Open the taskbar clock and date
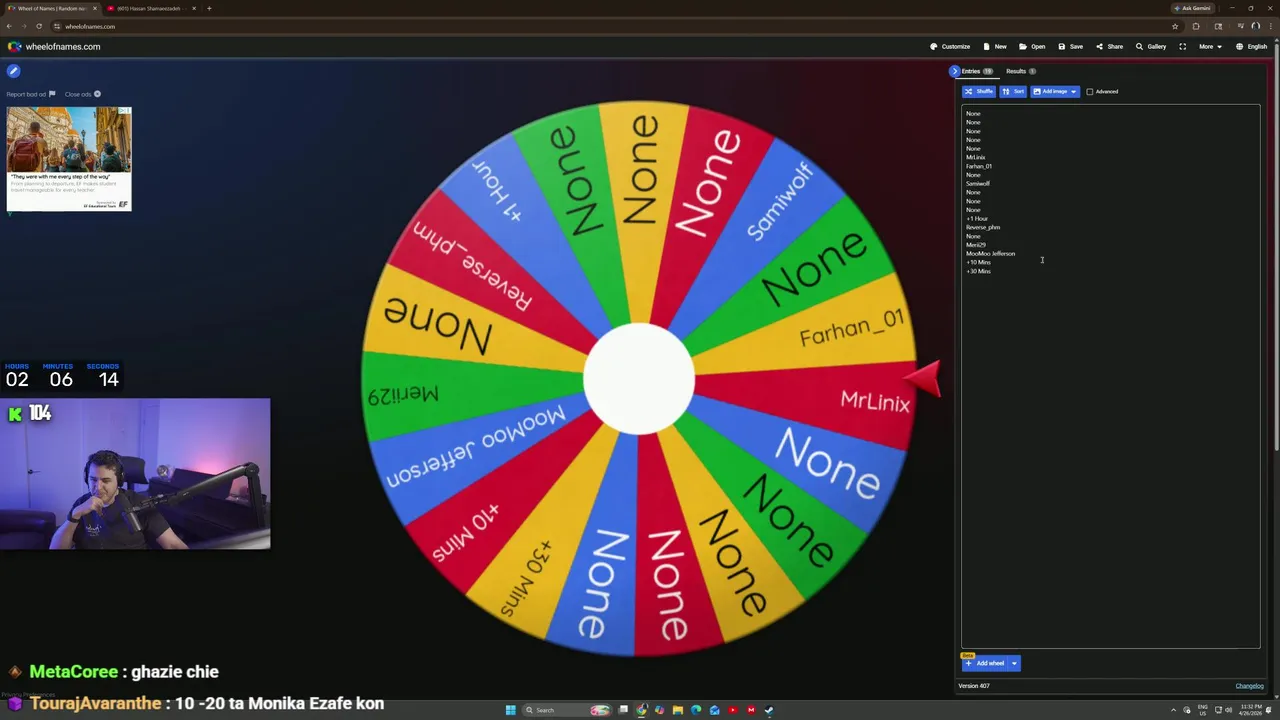1280x720 pixels. pyautogui.click(x=1250, y=710)
